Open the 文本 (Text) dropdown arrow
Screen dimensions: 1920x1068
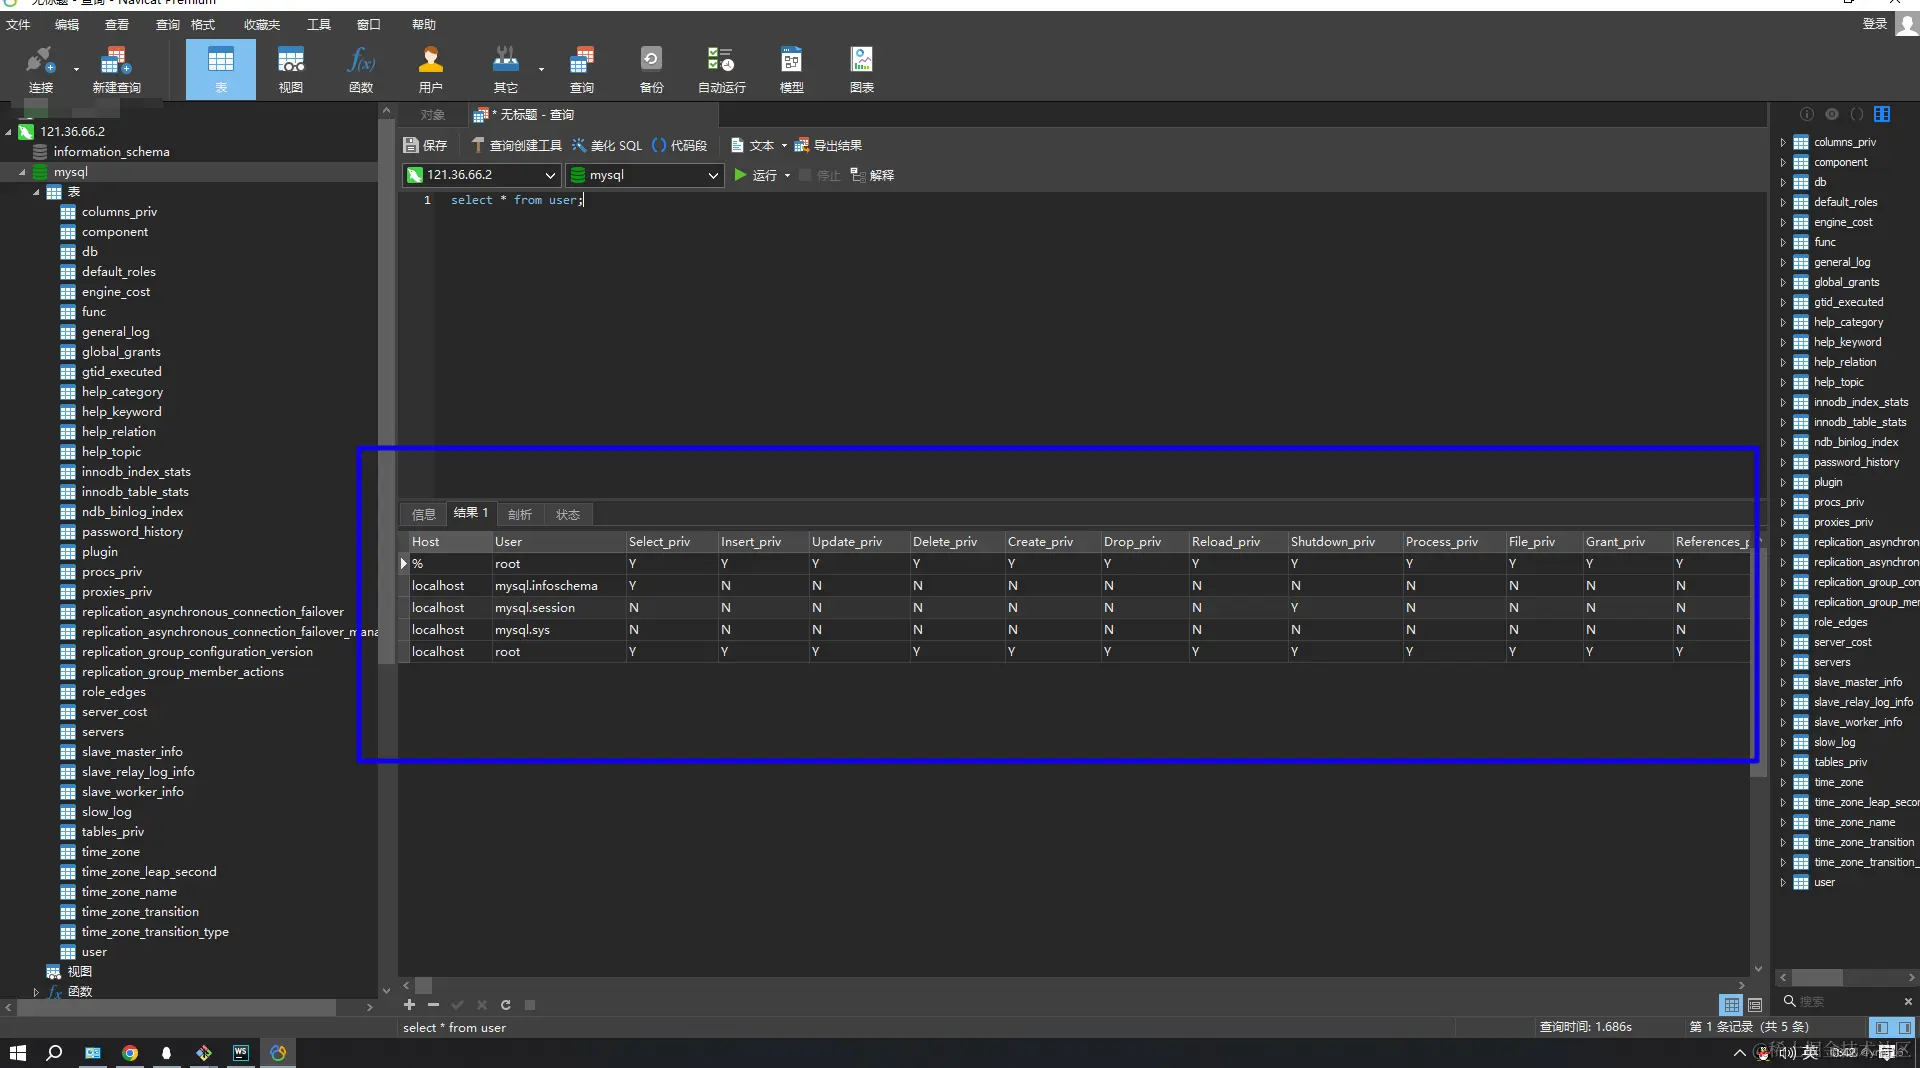point(784,146)
